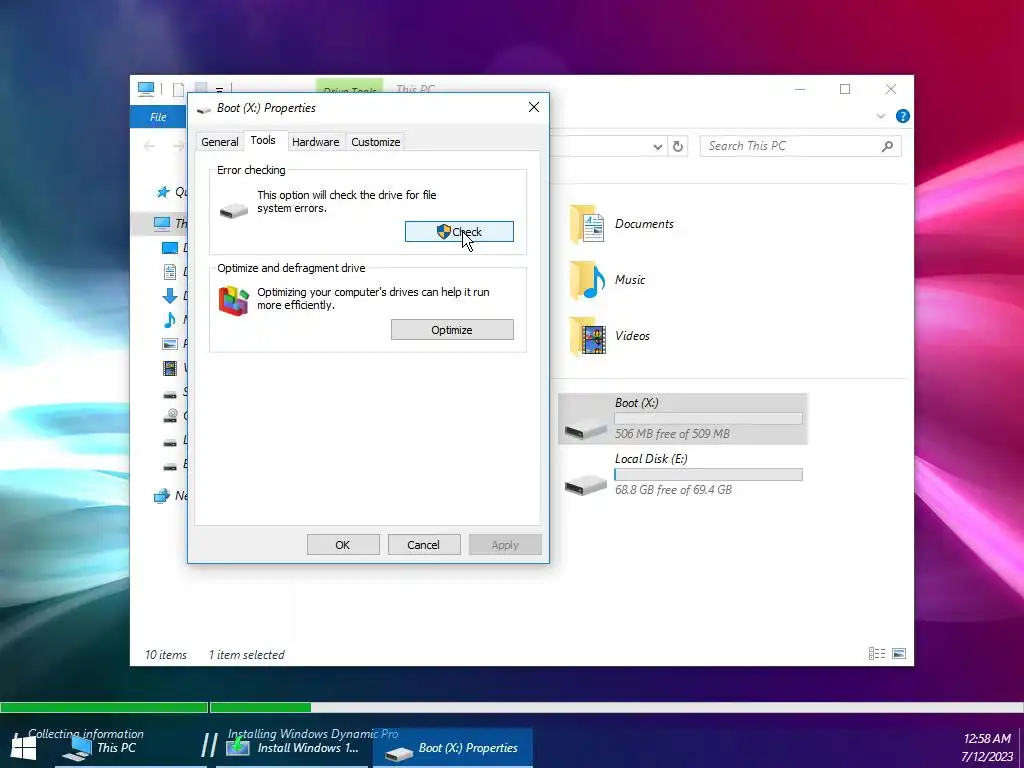Open the Videos folder in This PC

tap(609, 336)
